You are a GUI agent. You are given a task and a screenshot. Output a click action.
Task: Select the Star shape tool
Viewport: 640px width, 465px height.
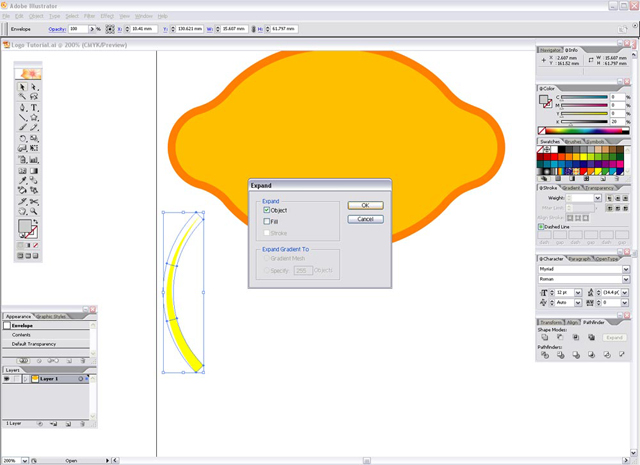click(x=34, y=118)
